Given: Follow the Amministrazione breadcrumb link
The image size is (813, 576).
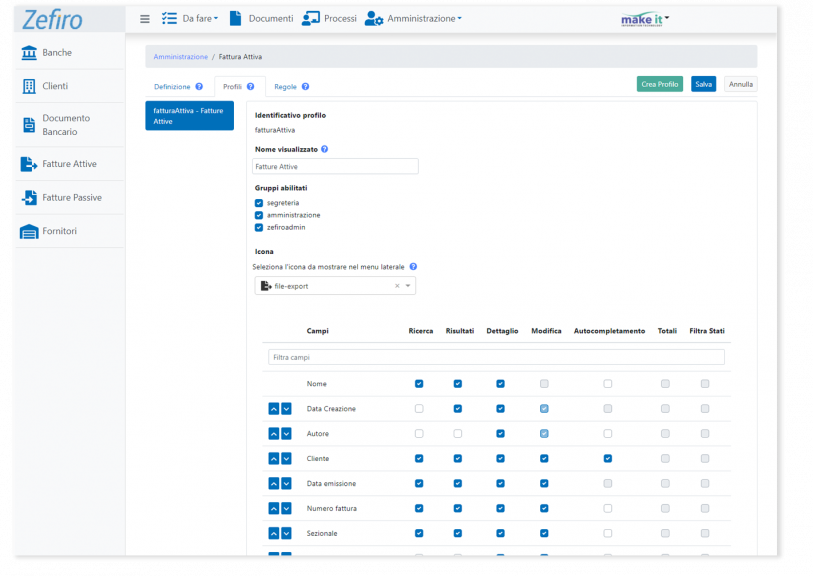Looking at the screenshot, I should [180, 57].
